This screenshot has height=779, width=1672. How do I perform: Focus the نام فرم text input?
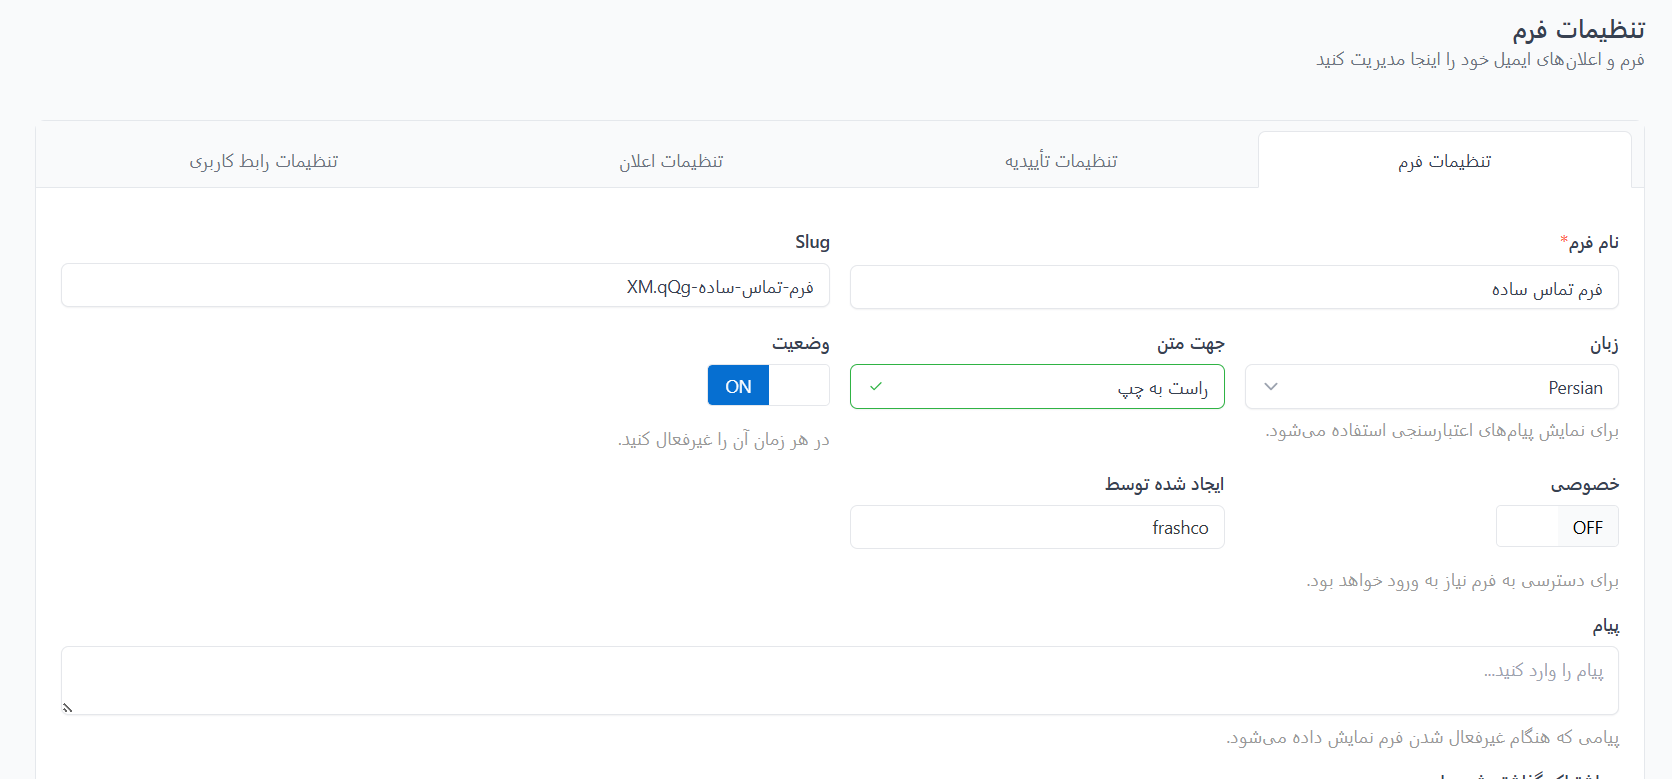1234,288
